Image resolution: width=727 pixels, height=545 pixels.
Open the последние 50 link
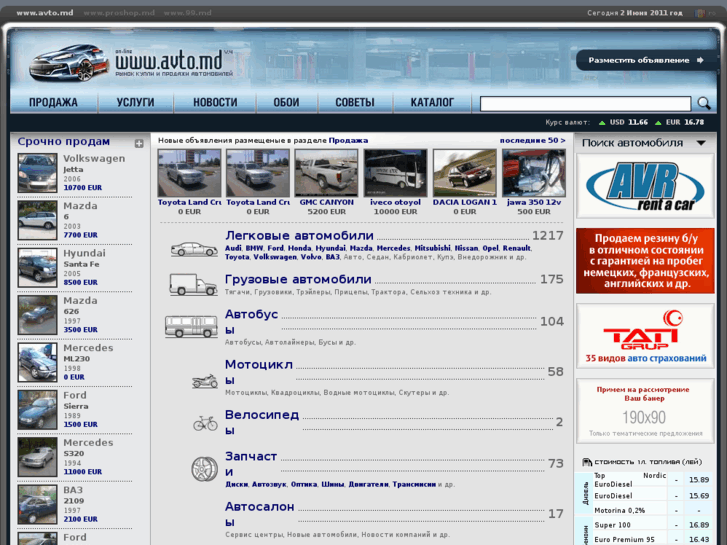point(533,140)
